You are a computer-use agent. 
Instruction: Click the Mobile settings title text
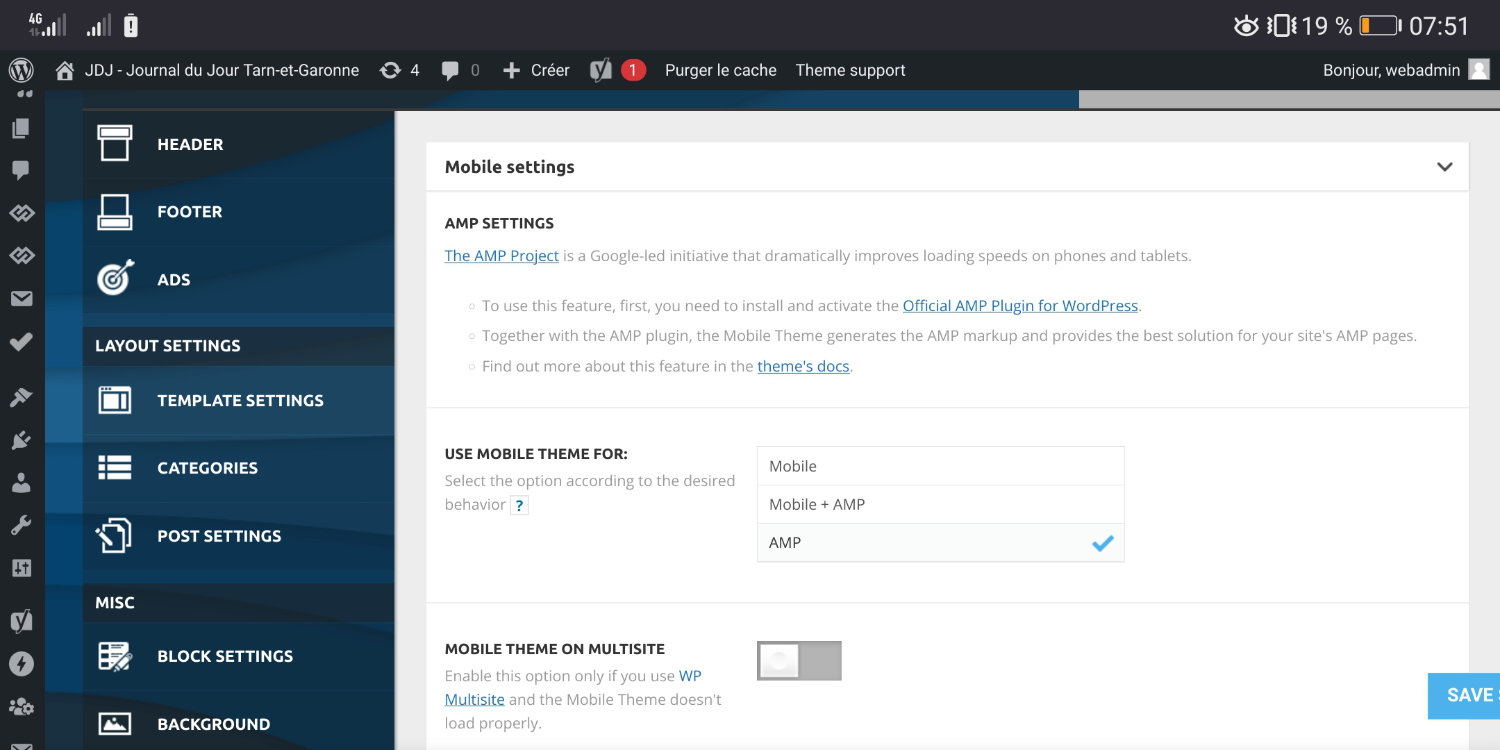(510, 167)
